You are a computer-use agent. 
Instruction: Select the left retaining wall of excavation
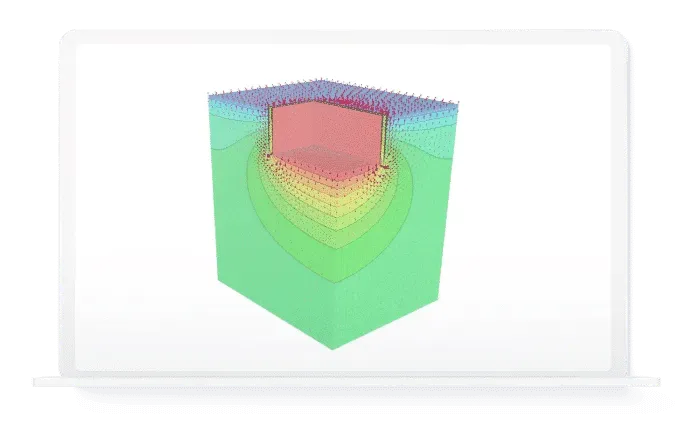click(x=269, y=130)
